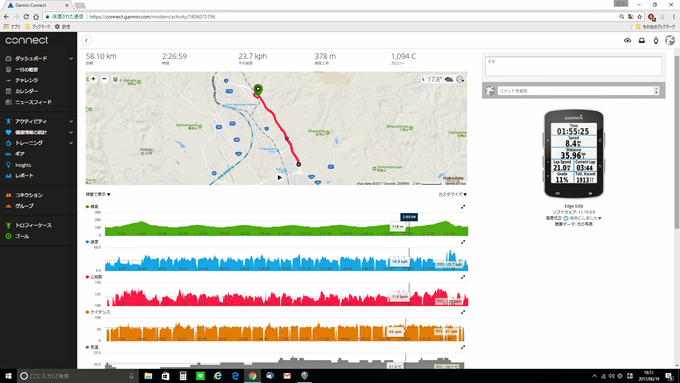The image size is (680, 383).
Task: Open the inbox icon in the header
Action: (642, 40)
